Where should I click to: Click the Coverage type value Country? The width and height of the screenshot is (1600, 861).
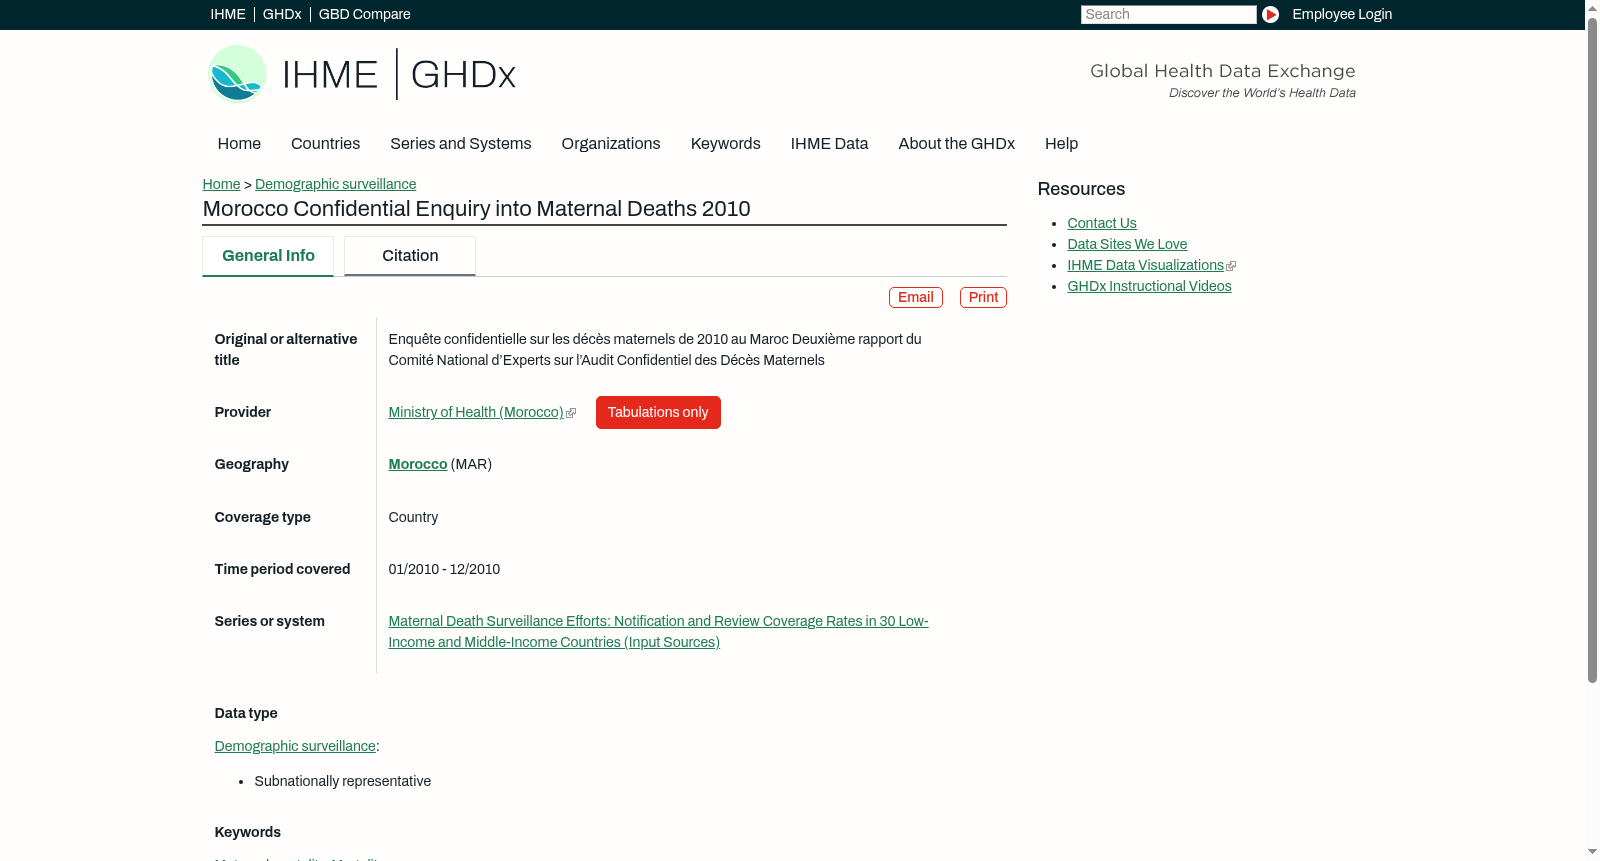pyautogui.click(x=413, y=517)
